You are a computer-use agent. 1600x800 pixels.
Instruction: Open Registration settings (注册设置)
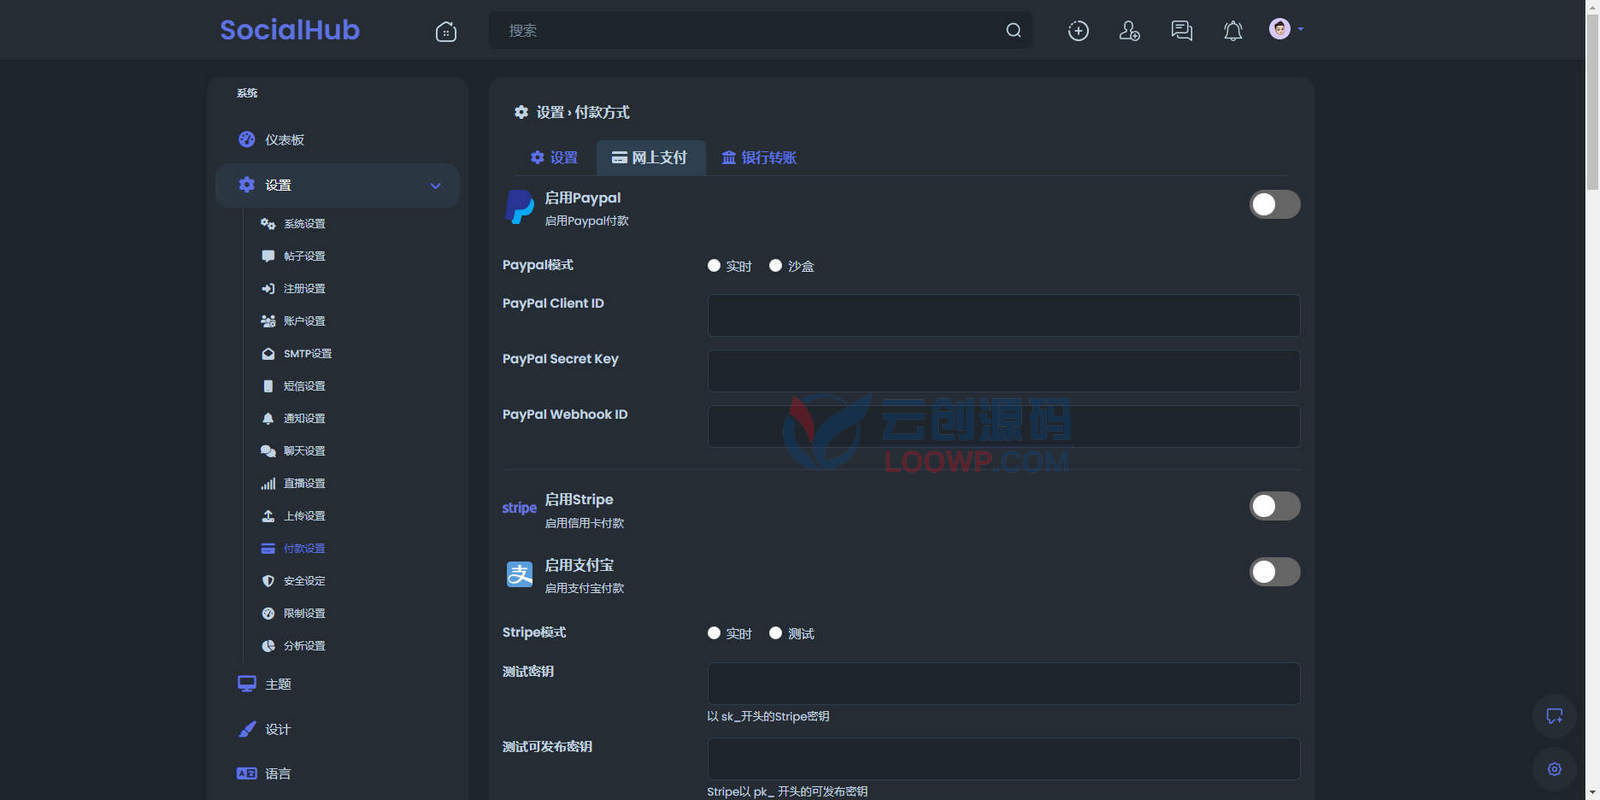tap(304, 289)
